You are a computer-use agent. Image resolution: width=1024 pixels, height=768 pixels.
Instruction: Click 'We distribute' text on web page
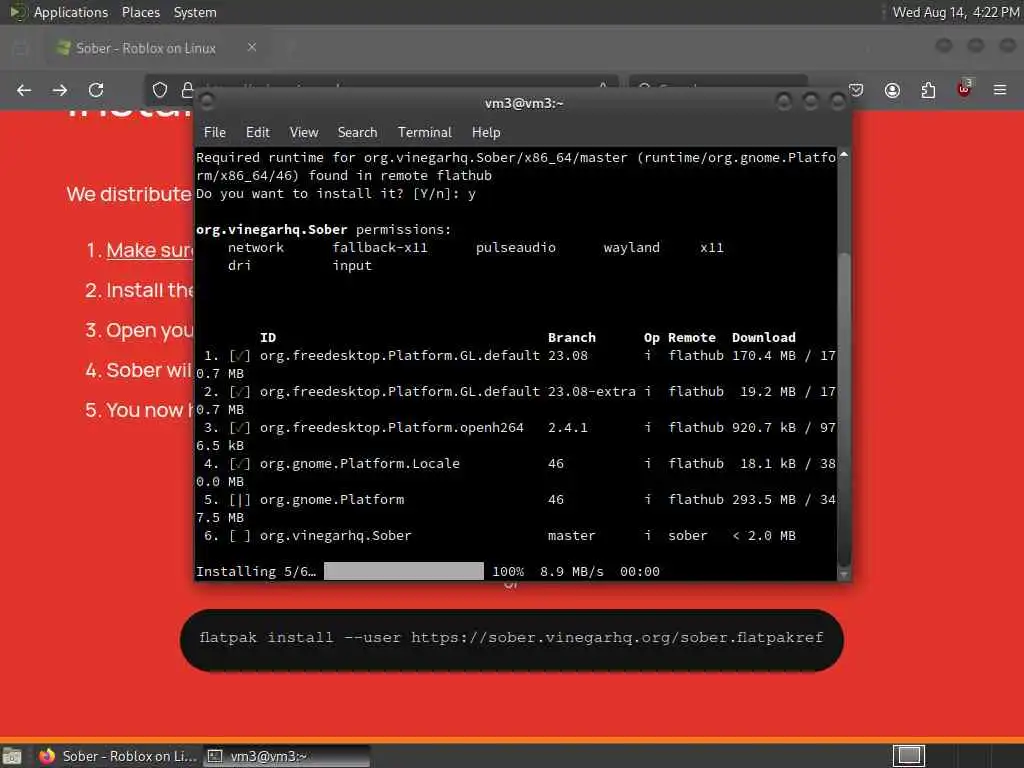(129, 194)
